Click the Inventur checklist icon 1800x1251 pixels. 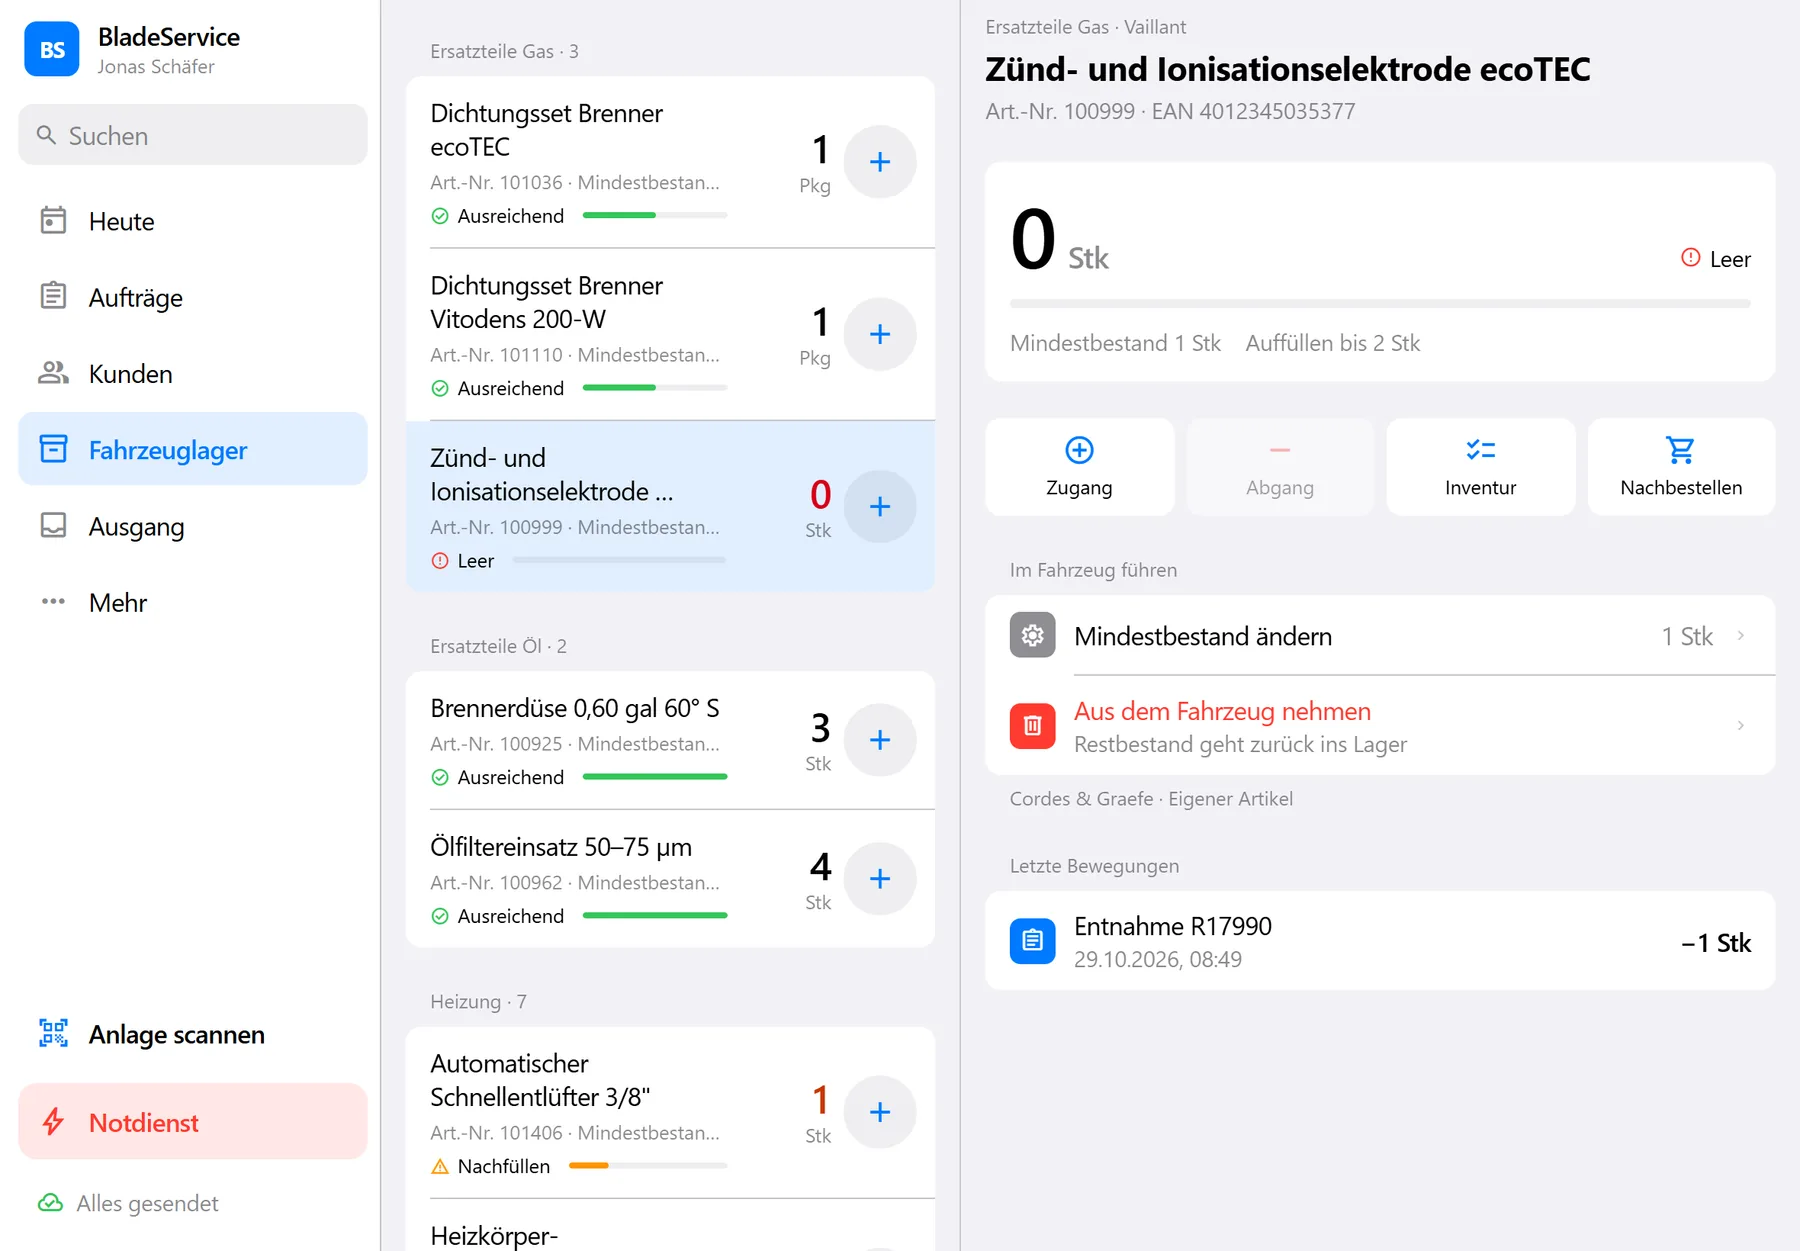click(1480, 450)
